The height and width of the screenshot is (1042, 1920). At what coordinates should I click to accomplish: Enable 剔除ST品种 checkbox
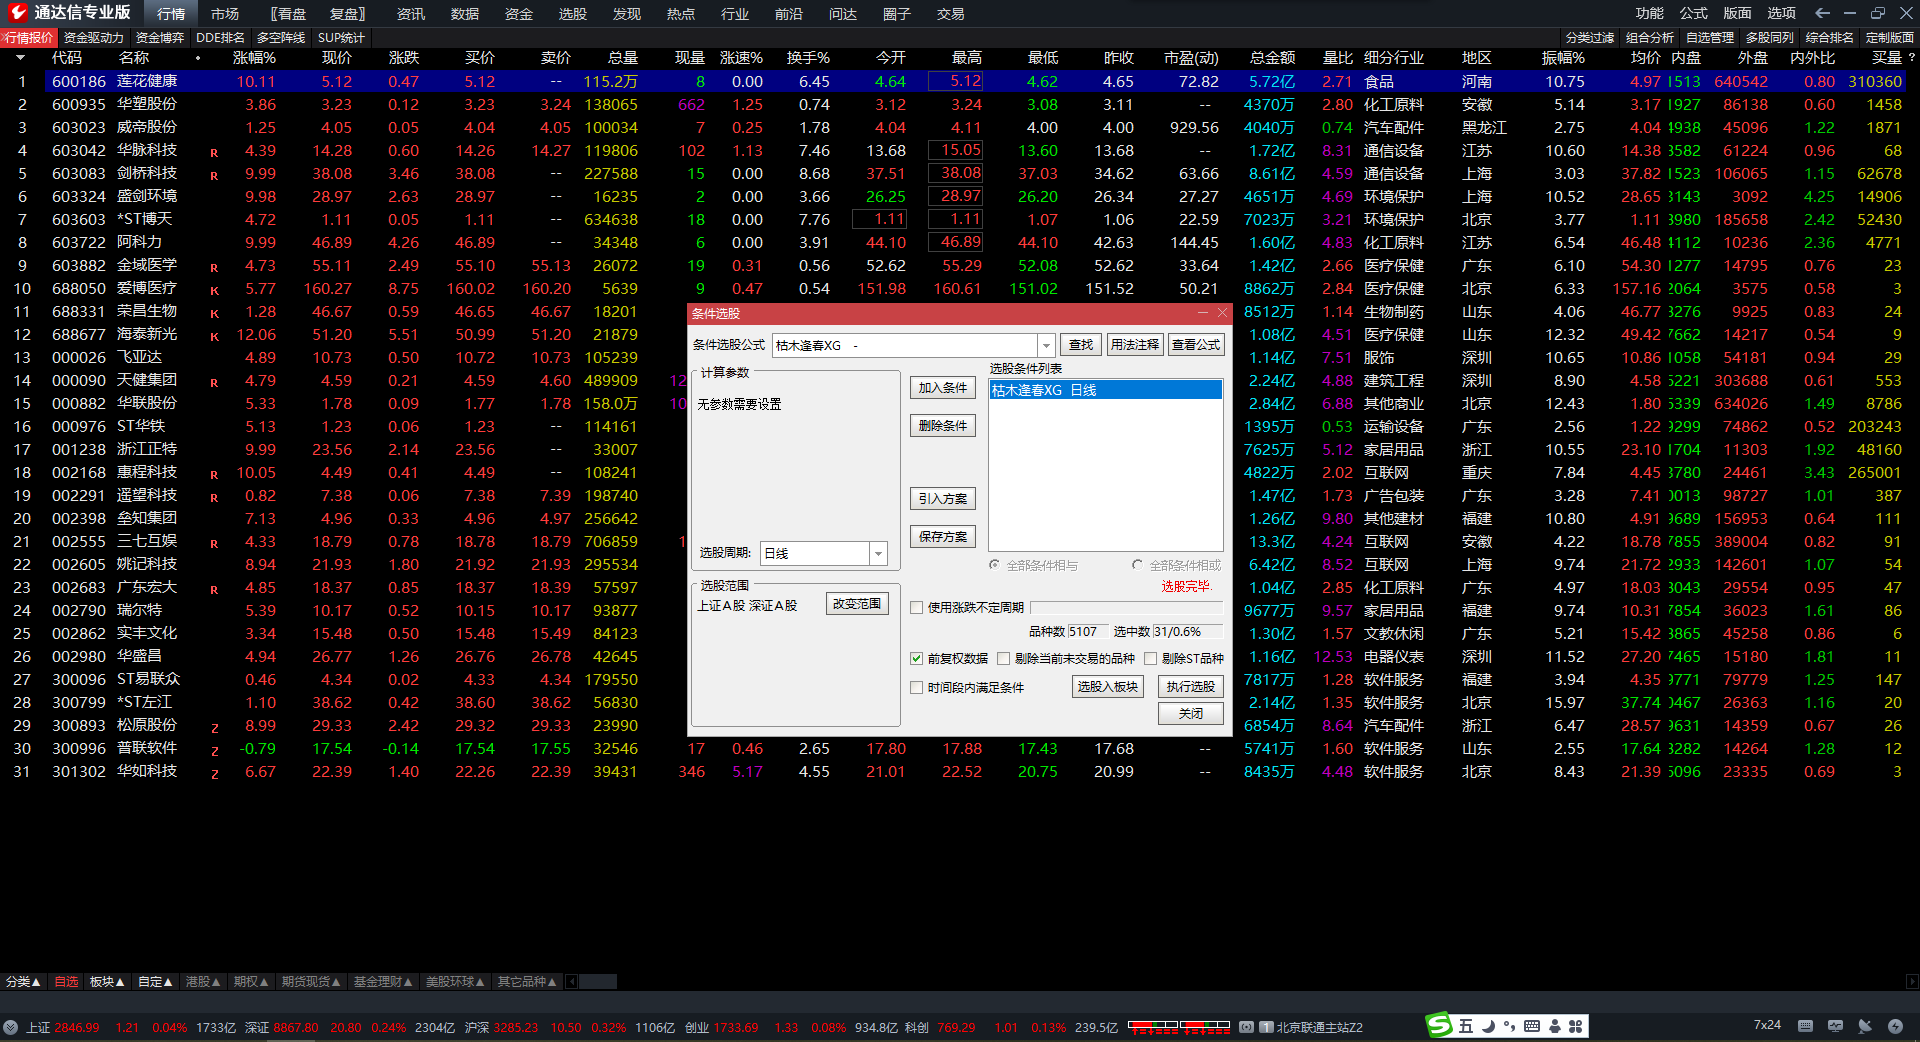(1150, 658)
